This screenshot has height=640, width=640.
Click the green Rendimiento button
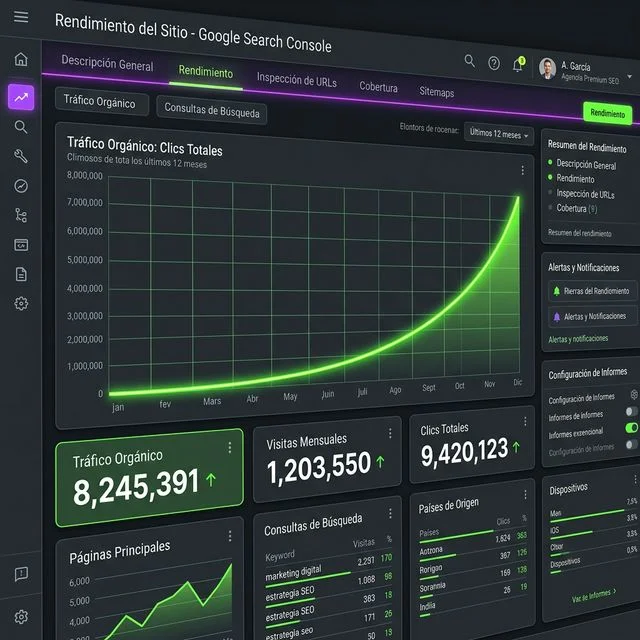608,113
